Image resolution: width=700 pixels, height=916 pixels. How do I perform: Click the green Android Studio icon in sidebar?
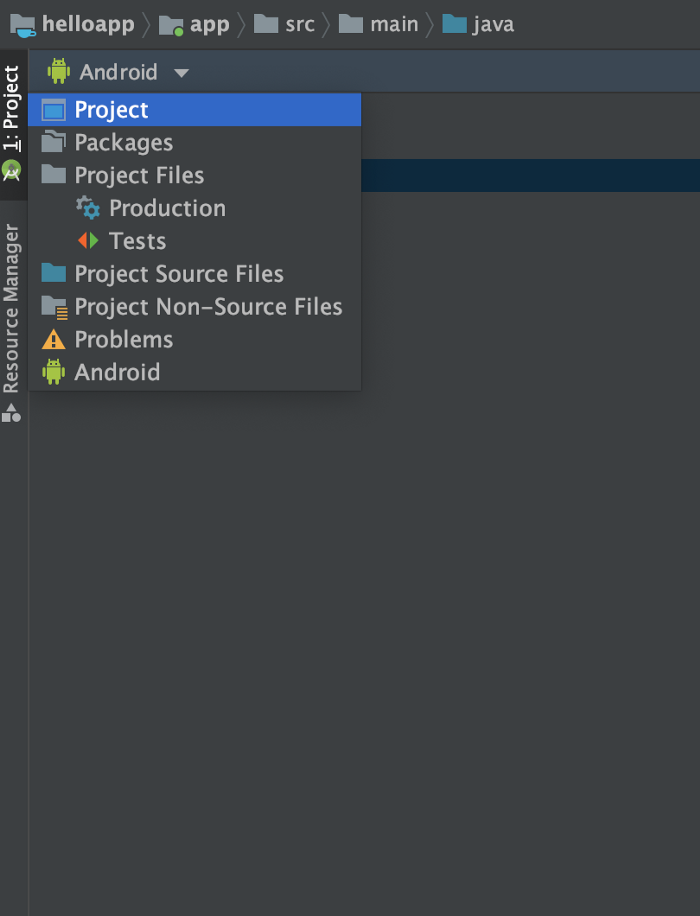[11, 170]
